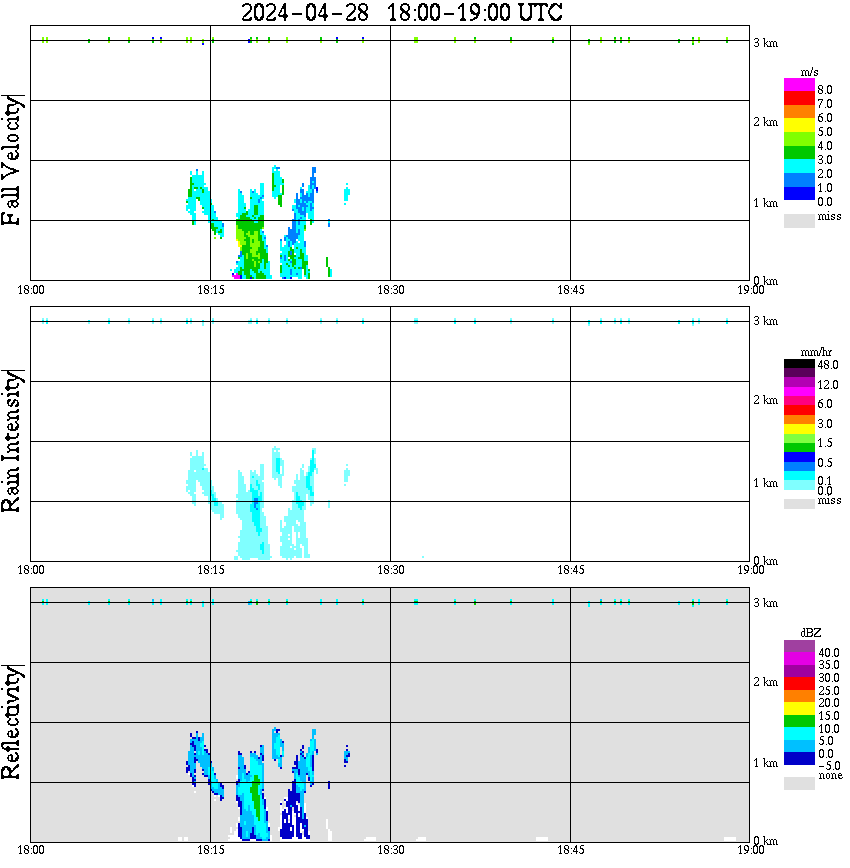The image size is (850, 868).
Task: Click the dark blue swatch in the m/s legend
Action: 799,193
